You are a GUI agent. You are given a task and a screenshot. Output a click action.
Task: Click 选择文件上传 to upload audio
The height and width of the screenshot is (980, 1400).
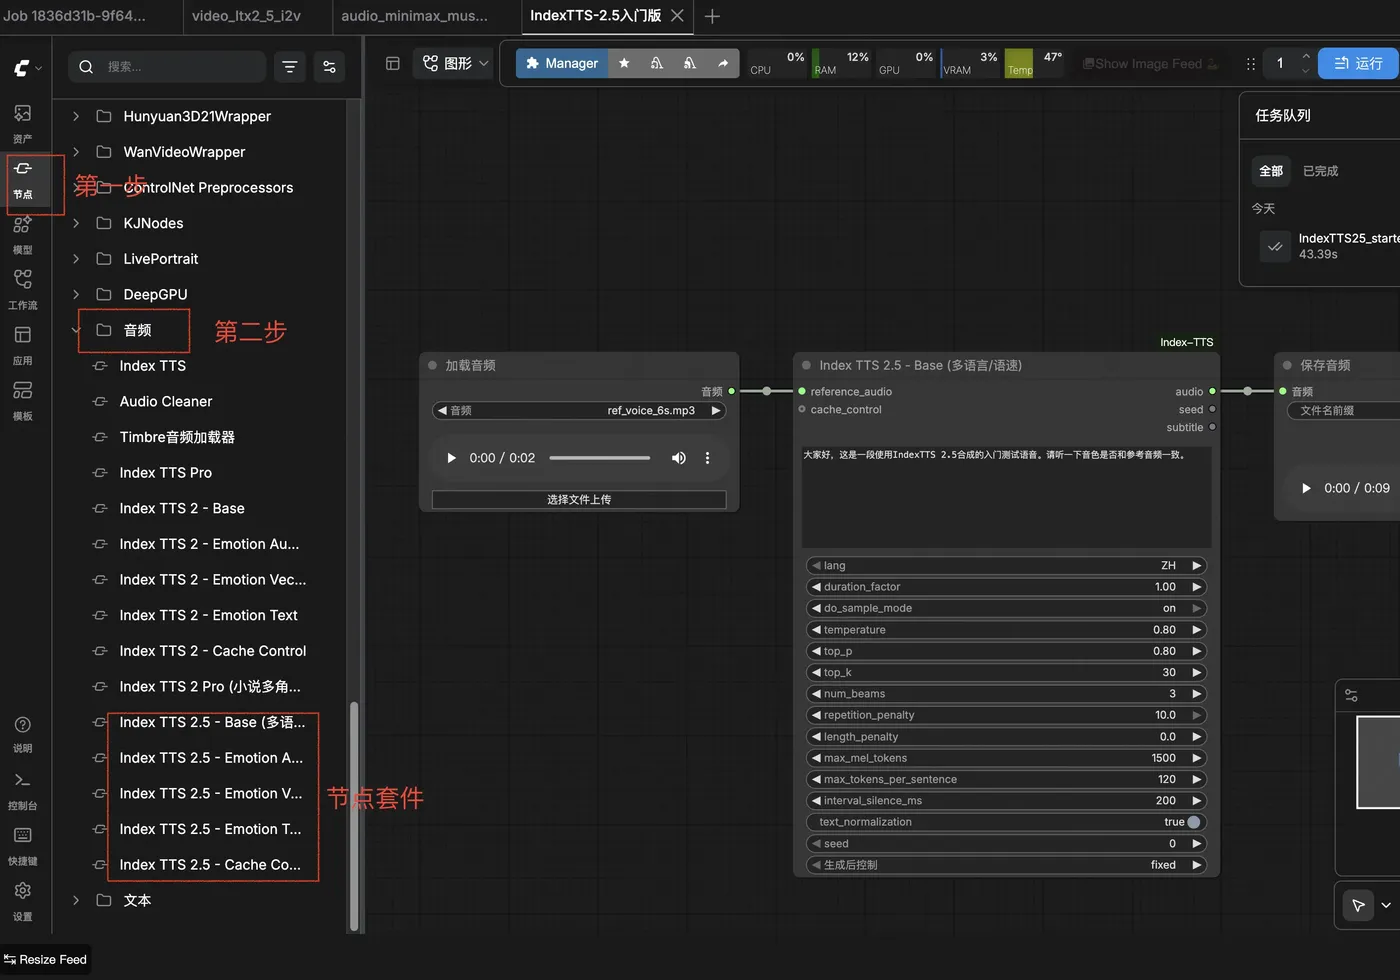click(x=579, y=500)
